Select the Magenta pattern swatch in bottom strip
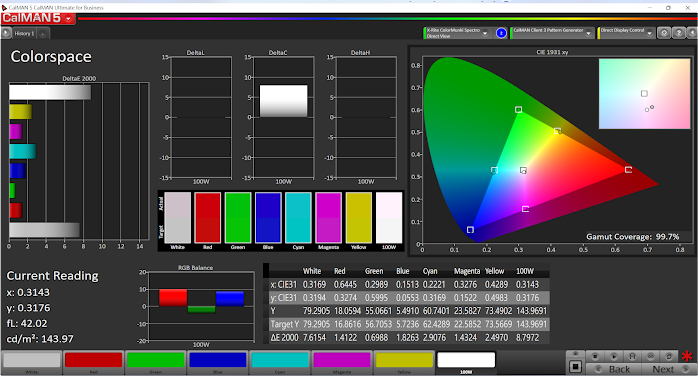The width and height of the screenshot is (698, 376). pos(342,360)
